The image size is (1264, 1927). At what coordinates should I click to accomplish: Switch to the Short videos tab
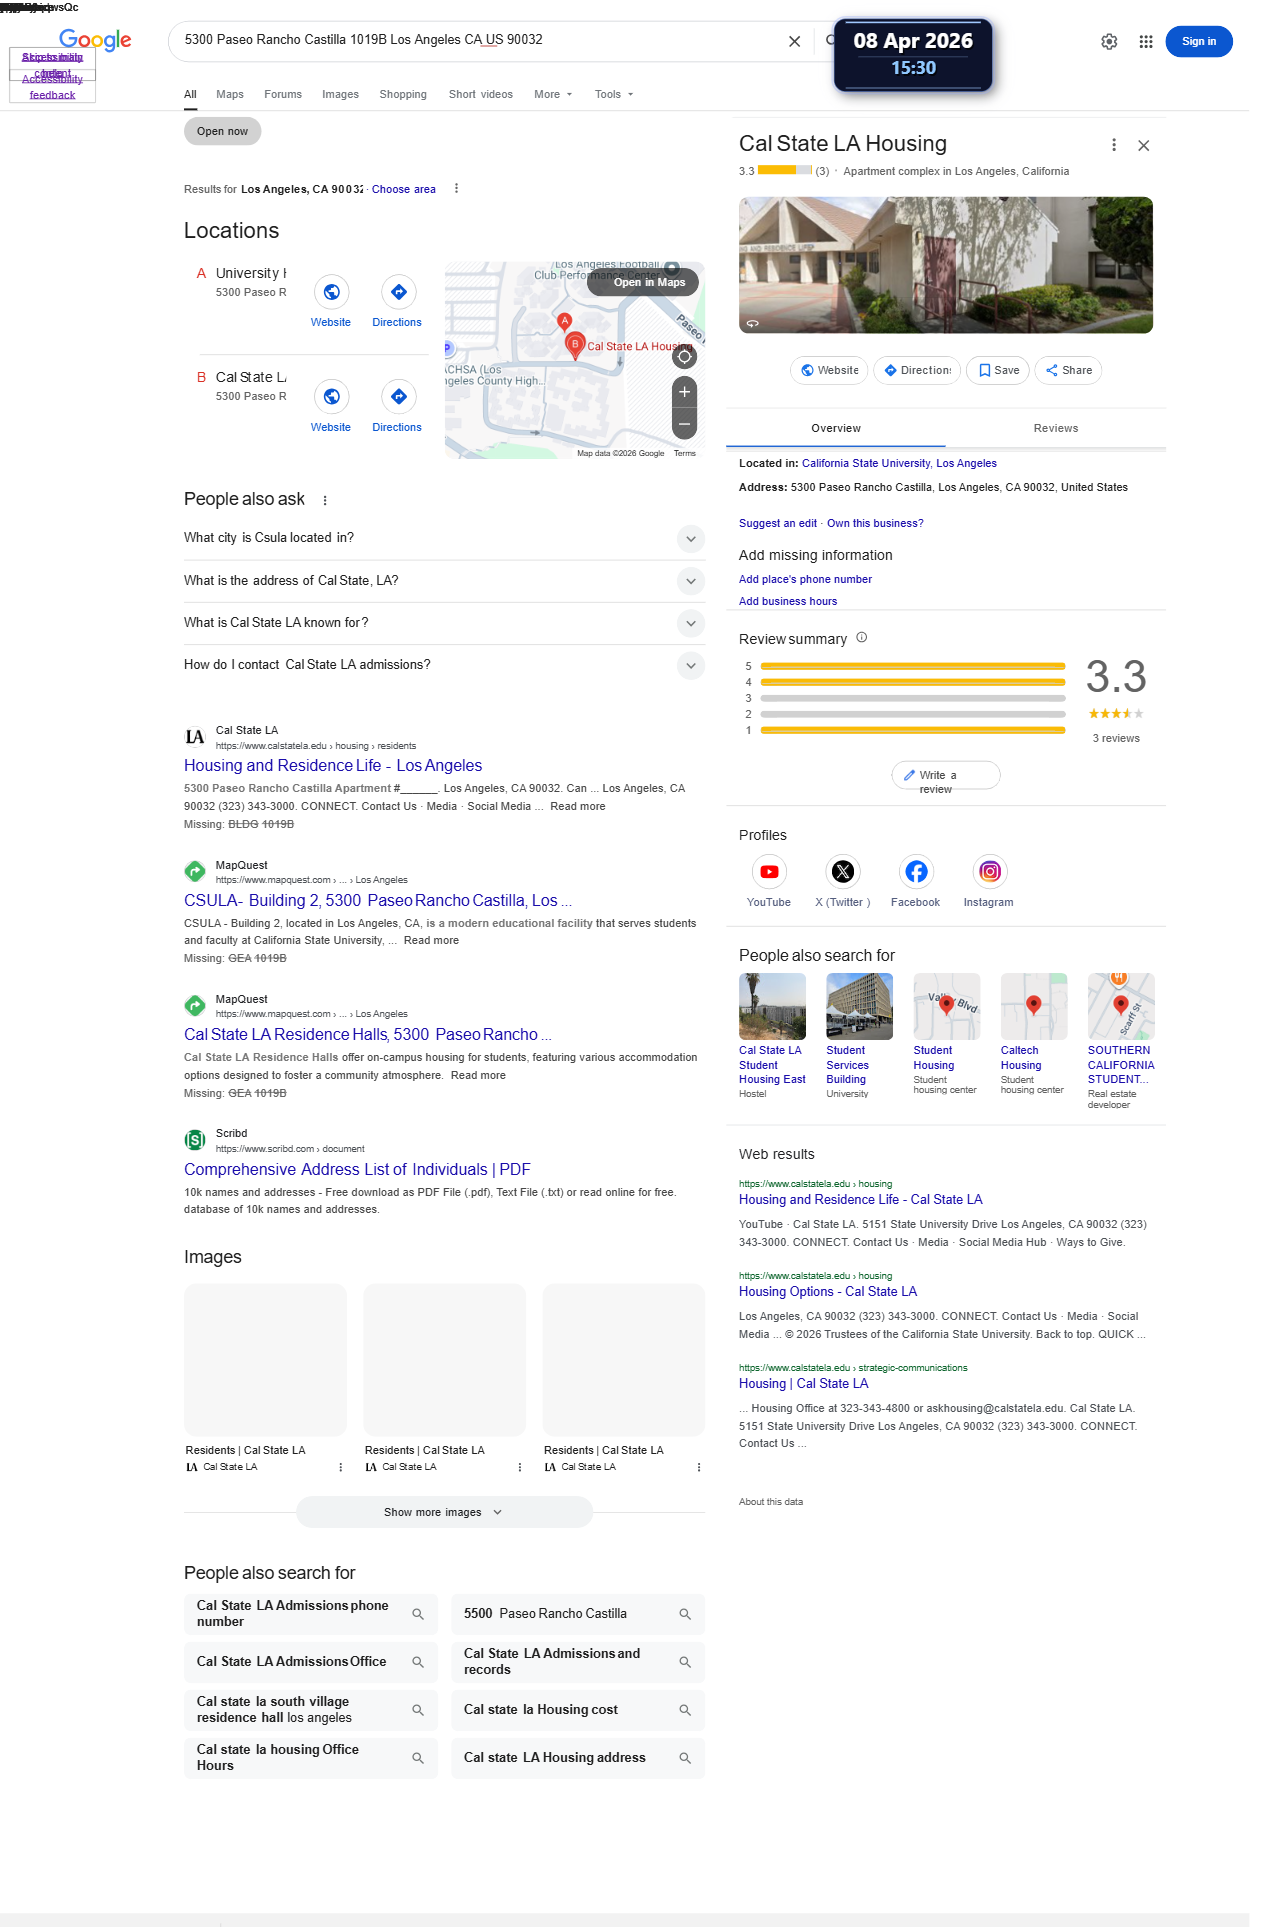(x=481, y=94)
